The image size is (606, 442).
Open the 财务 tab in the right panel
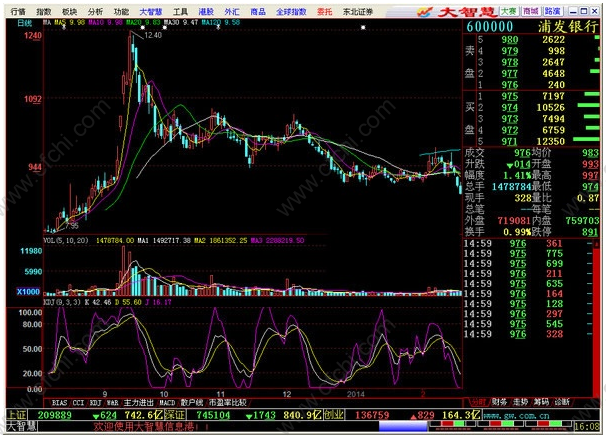click(499, 402)
